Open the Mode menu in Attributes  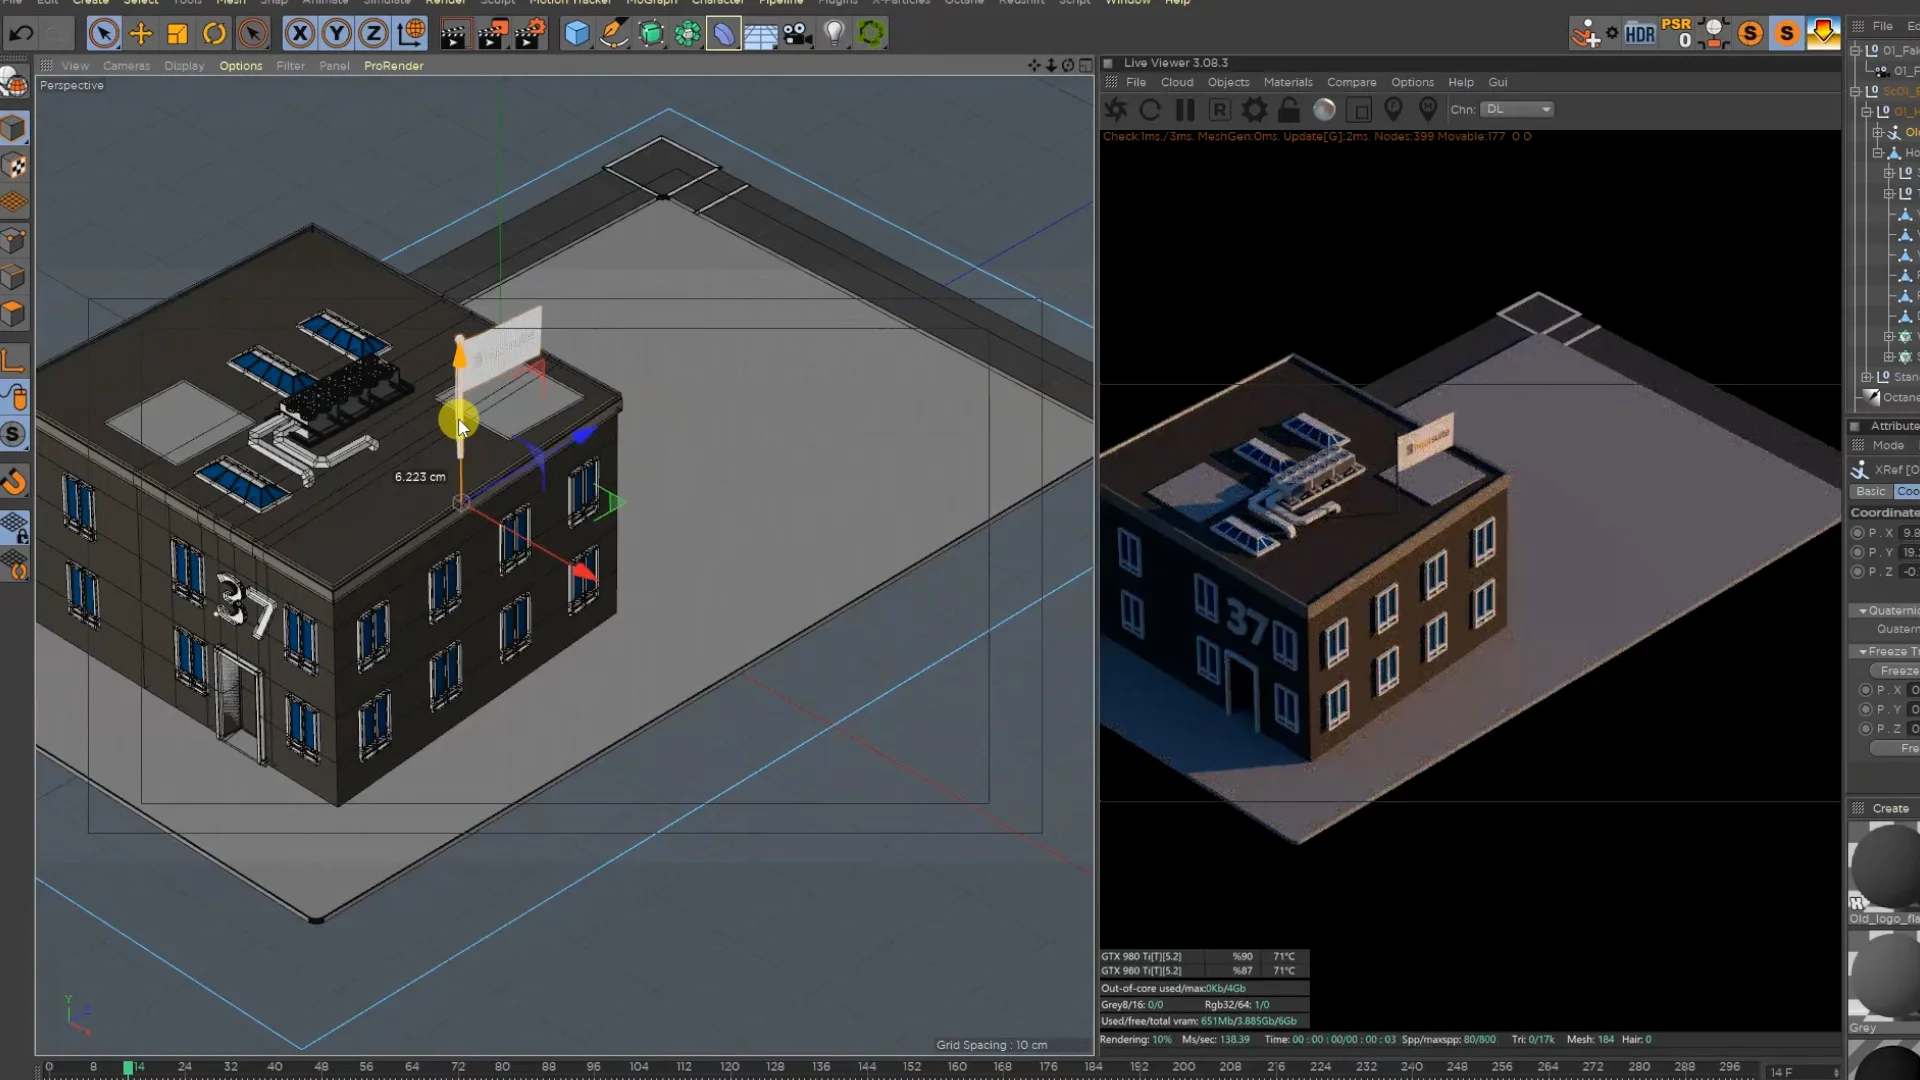1888,446
